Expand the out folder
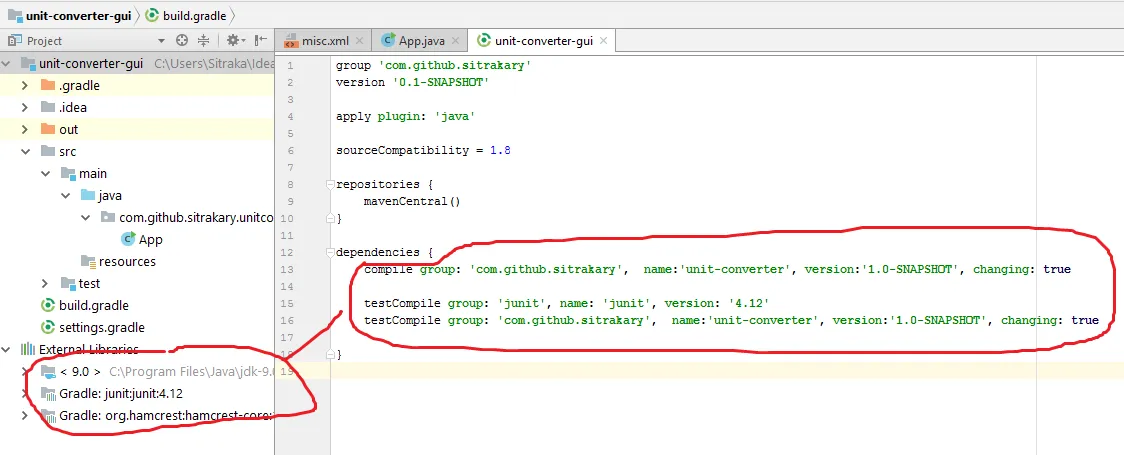 (x=25, y=130)
